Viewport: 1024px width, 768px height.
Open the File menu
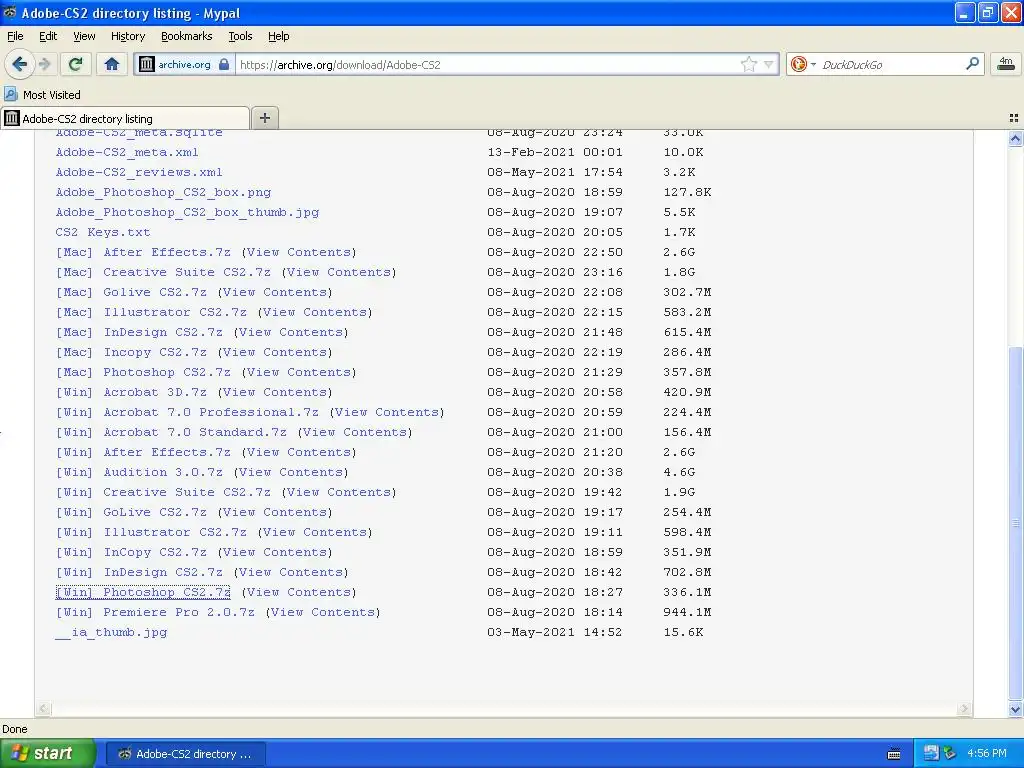[15, 36]
